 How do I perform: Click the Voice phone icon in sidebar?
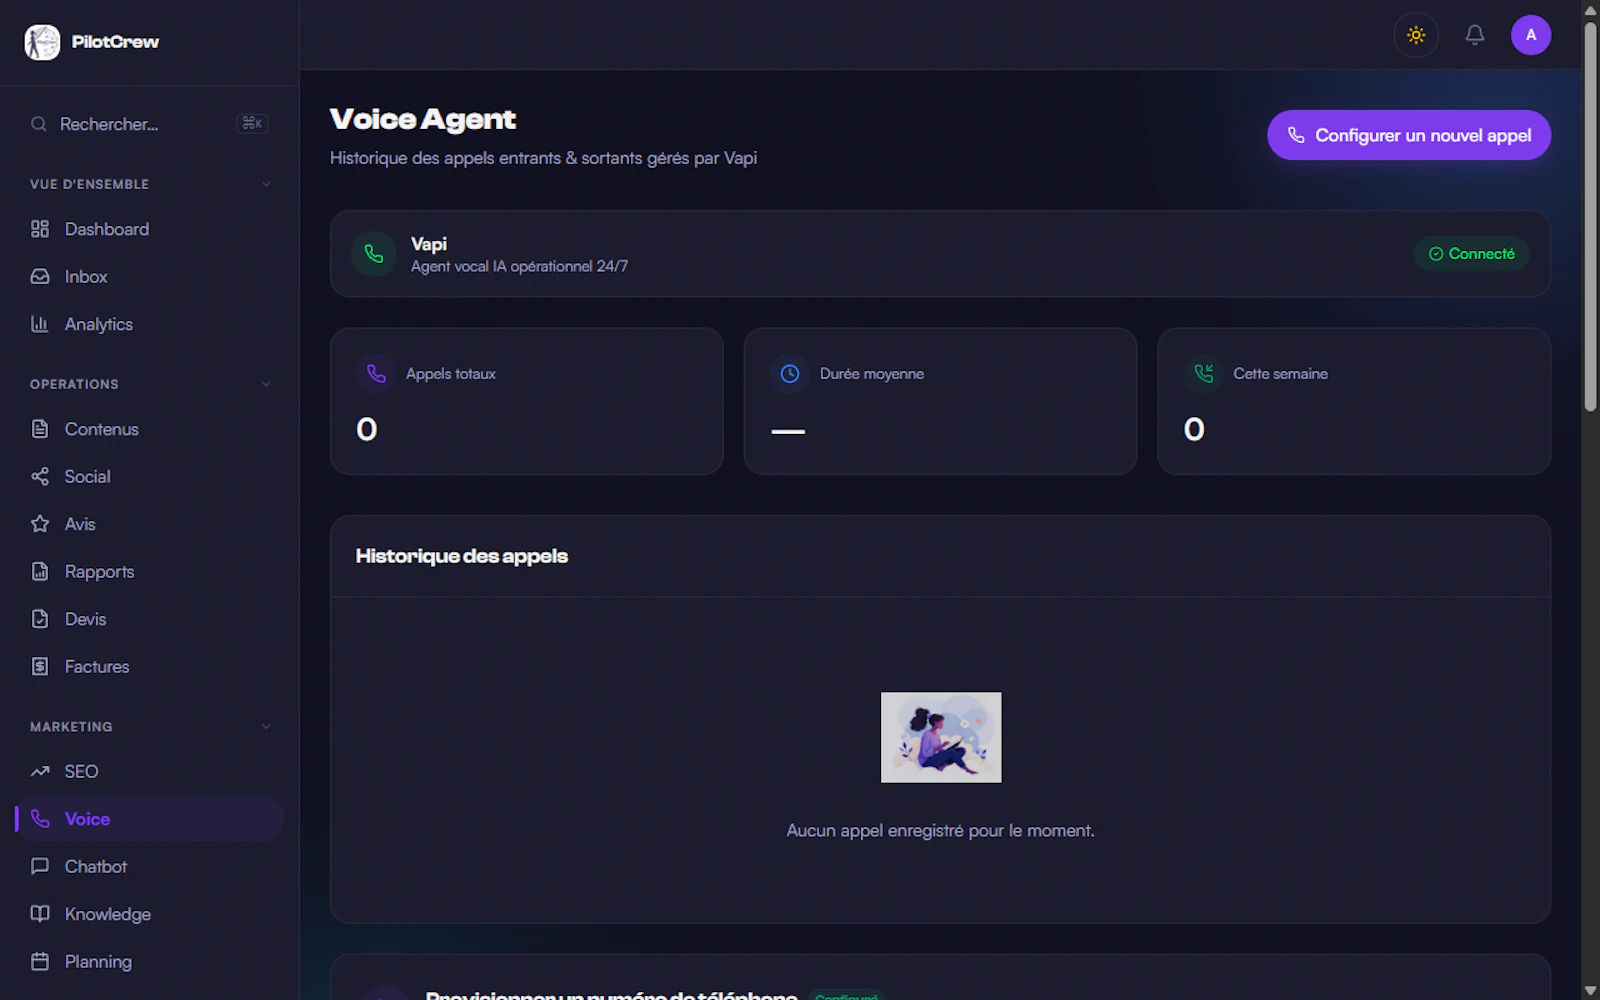pos(40,819)
